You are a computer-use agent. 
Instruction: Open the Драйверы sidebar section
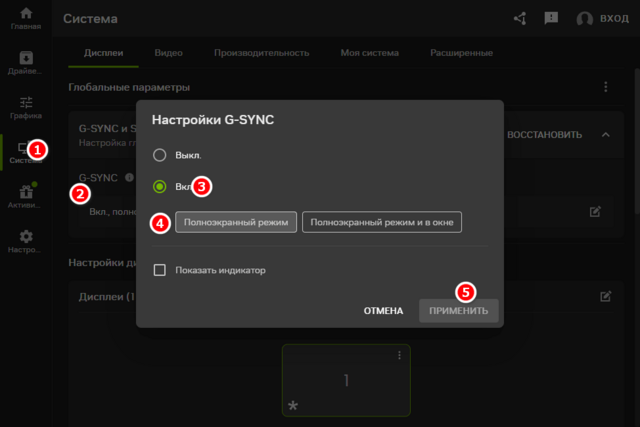tap(26, 63)
